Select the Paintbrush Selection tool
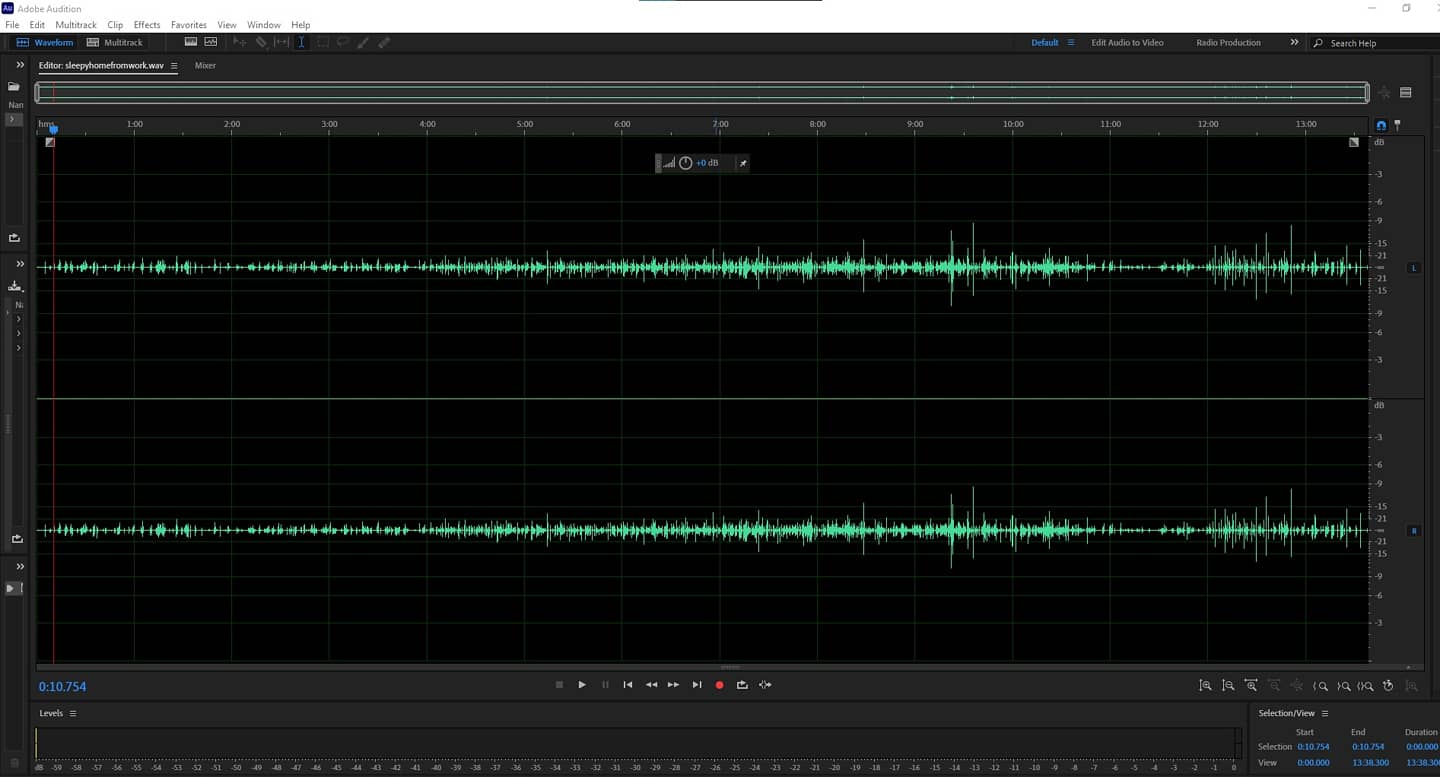 pos(363,42)
